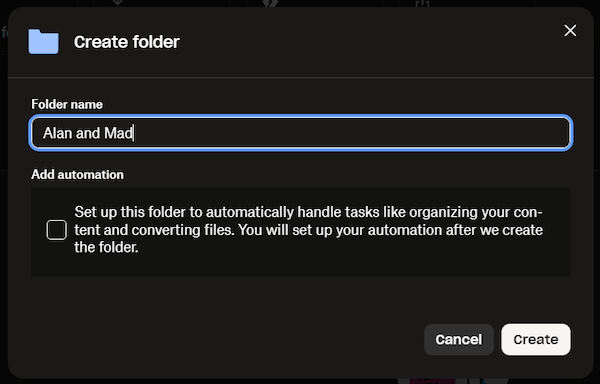
Task: Focus the Folder name input field
Action: coord(301,133)
